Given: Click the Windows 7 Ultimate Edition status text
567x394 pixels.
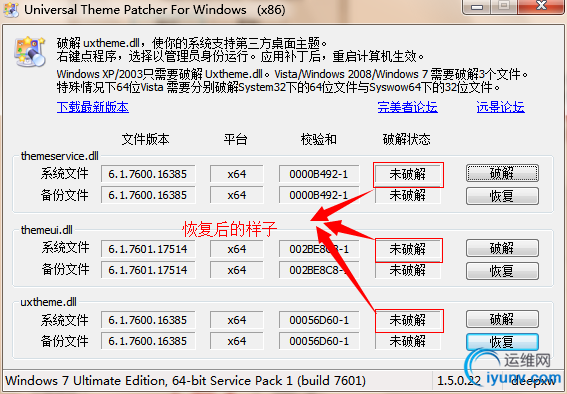Looking at the screenshot, I should point(186,381).
